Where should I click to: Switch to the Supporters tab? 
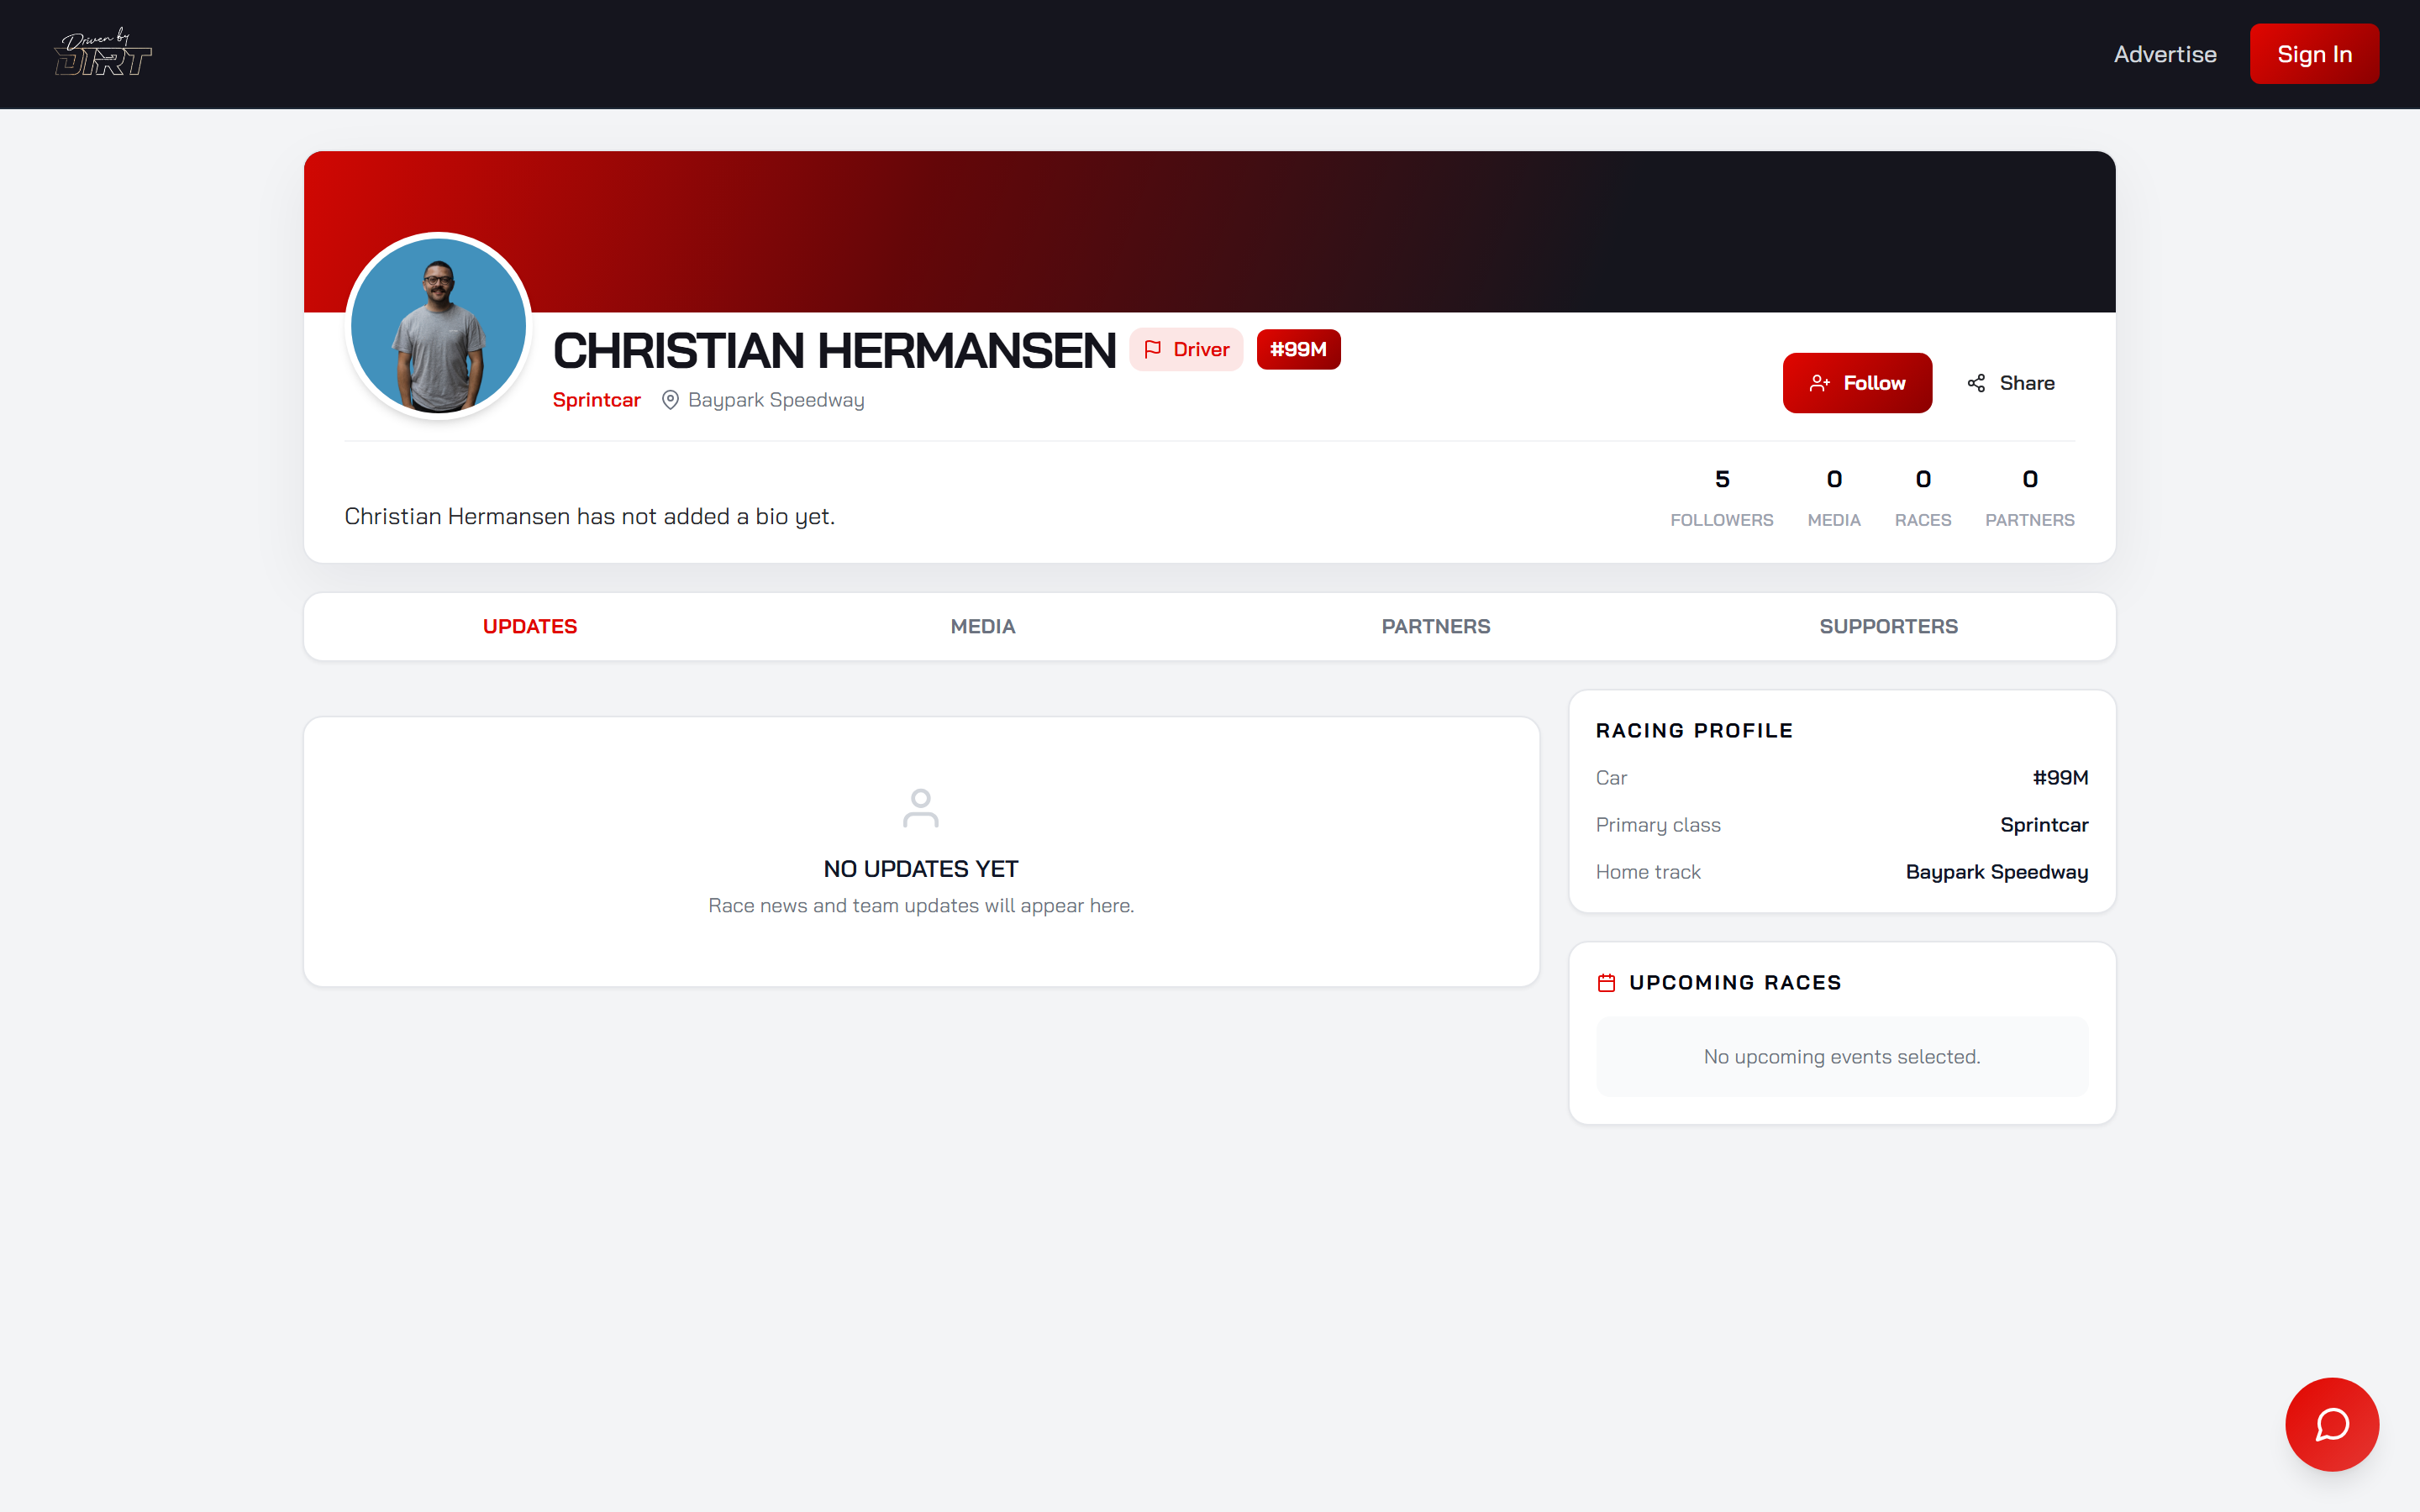coord(1888,626)
